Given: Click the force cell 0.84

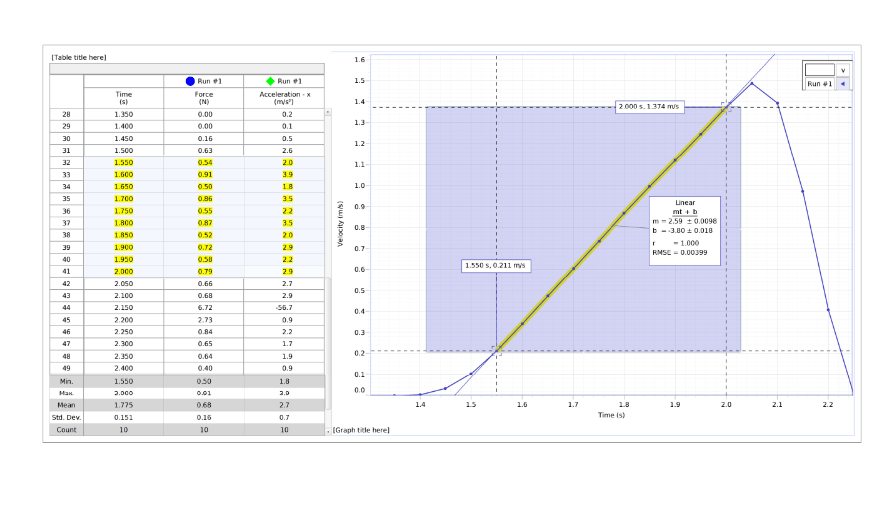Looking at the screenshot, I should pos(205,332).
